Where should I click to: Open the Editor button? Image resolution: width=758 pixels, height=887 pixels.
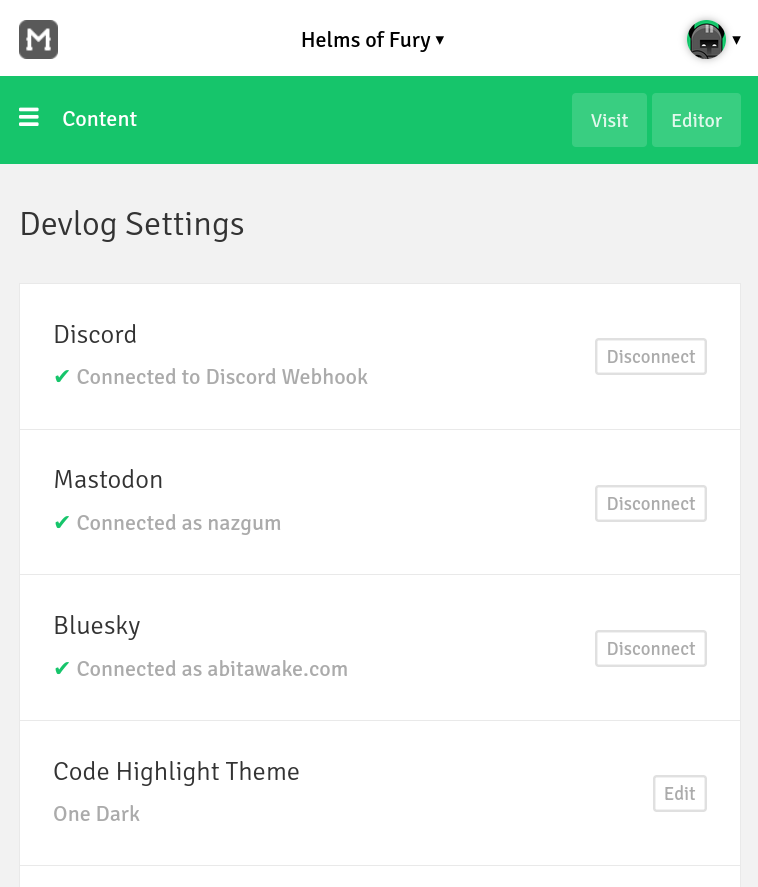[x=696, y=120]
